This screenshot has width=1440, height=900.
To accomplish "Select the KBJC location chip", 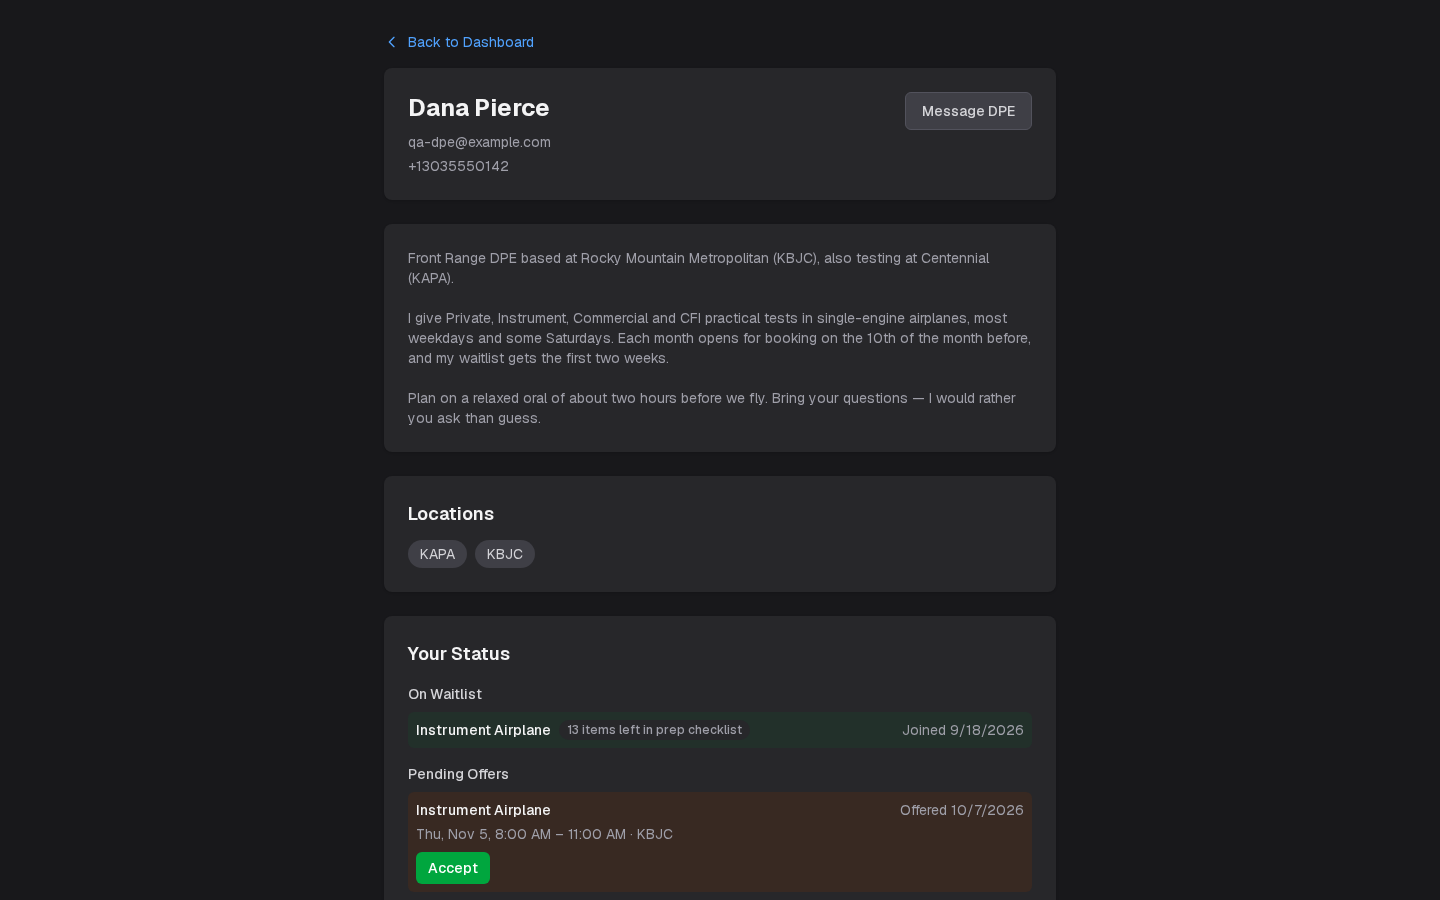I will (x=505, y=554).
